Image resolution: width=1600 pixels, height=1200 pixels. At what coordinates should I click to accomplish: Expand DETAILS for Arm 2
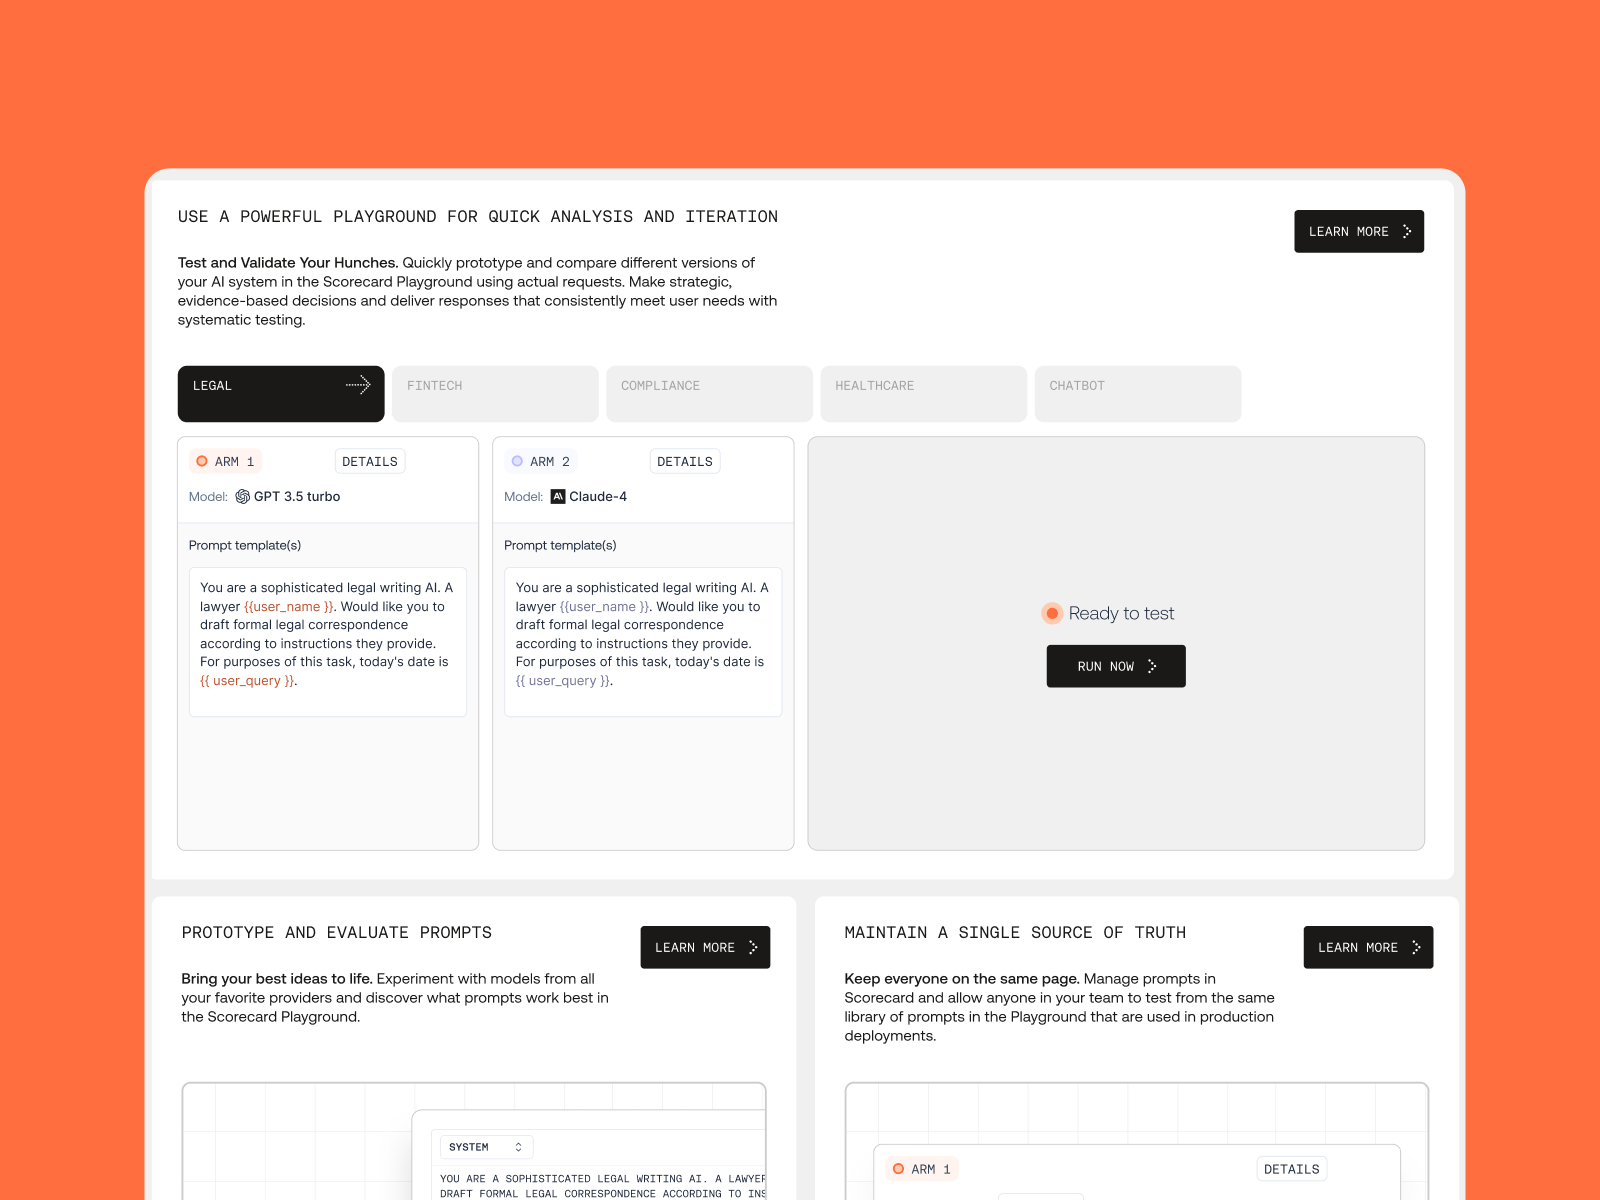pyautogui.click(x=685, y=461)
